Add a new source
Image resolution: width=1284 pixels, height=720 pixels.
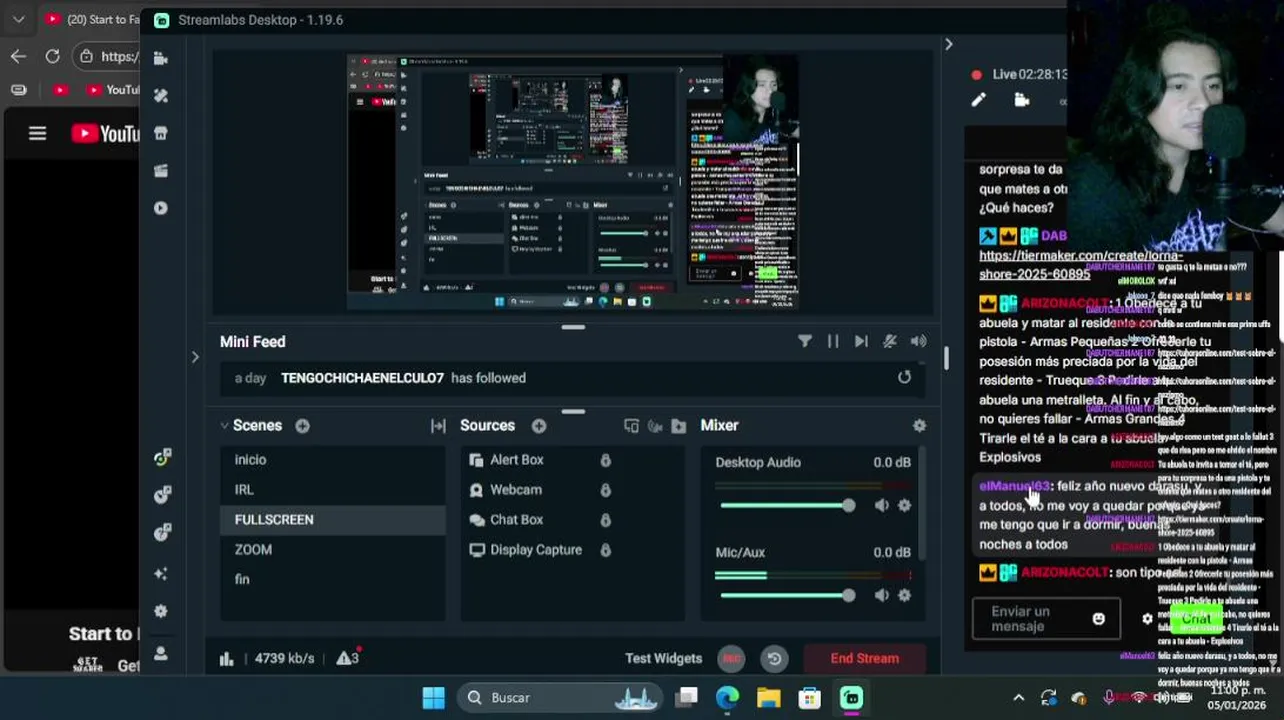pos(539,426)
